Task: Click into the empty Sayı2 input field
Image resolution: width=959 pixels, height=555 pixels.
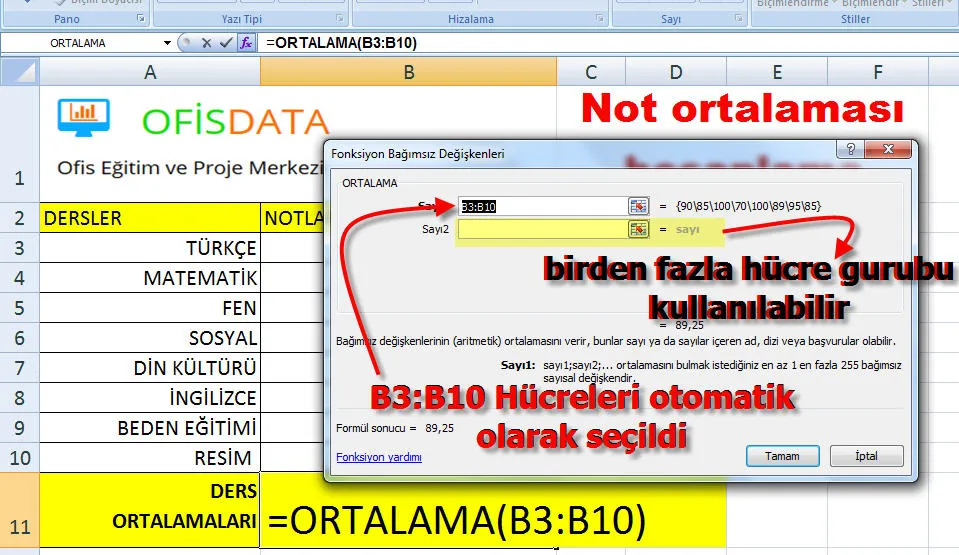Action: point(540,229)
